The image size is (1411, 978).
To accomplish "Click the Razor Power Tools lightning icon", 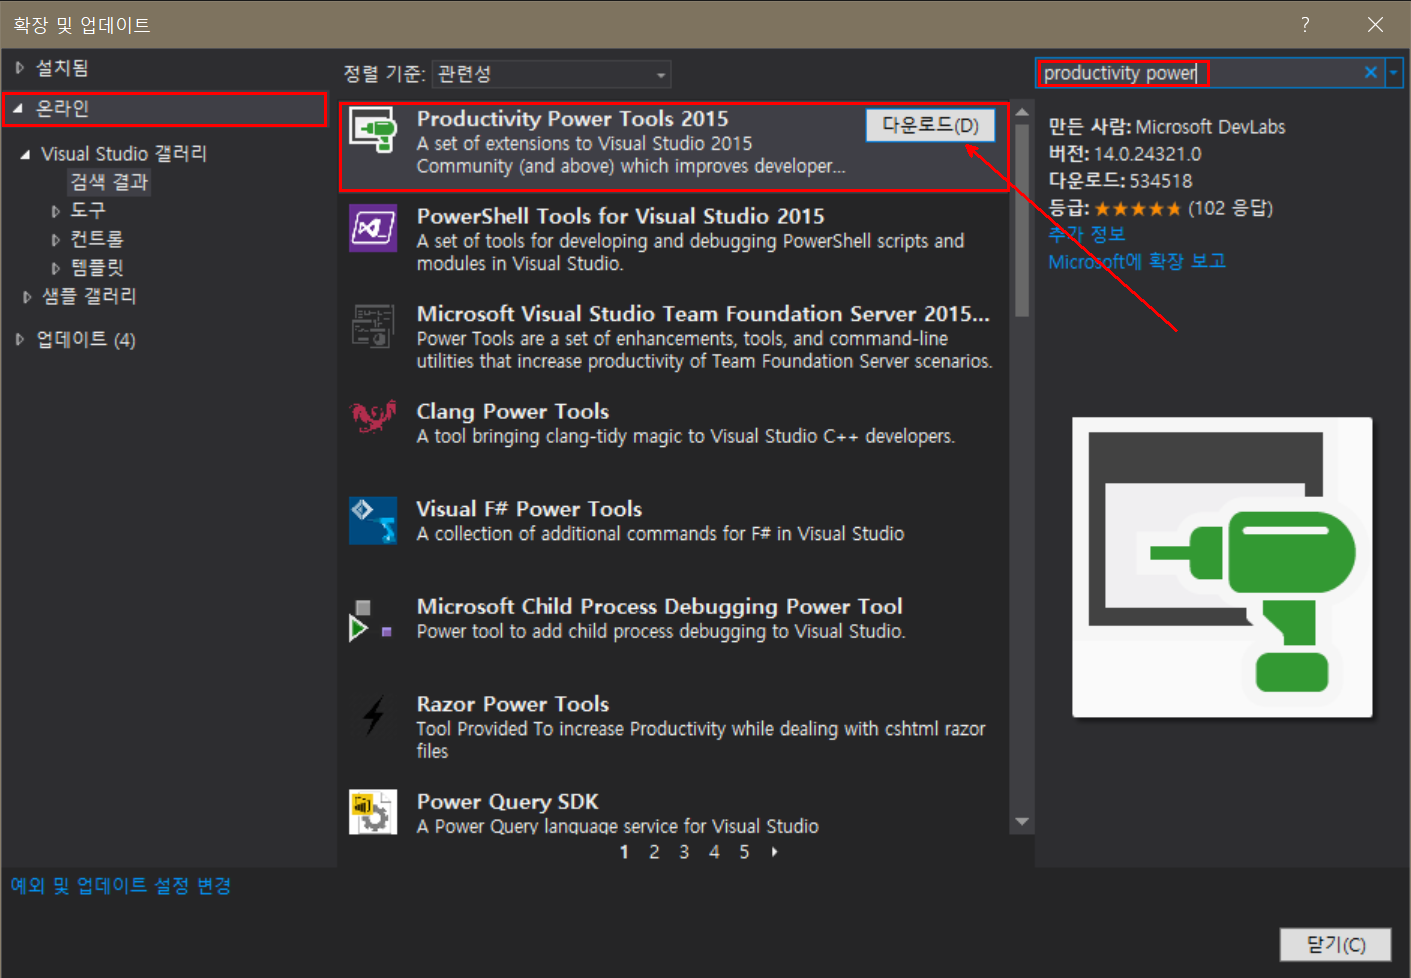I will point(373,716).
